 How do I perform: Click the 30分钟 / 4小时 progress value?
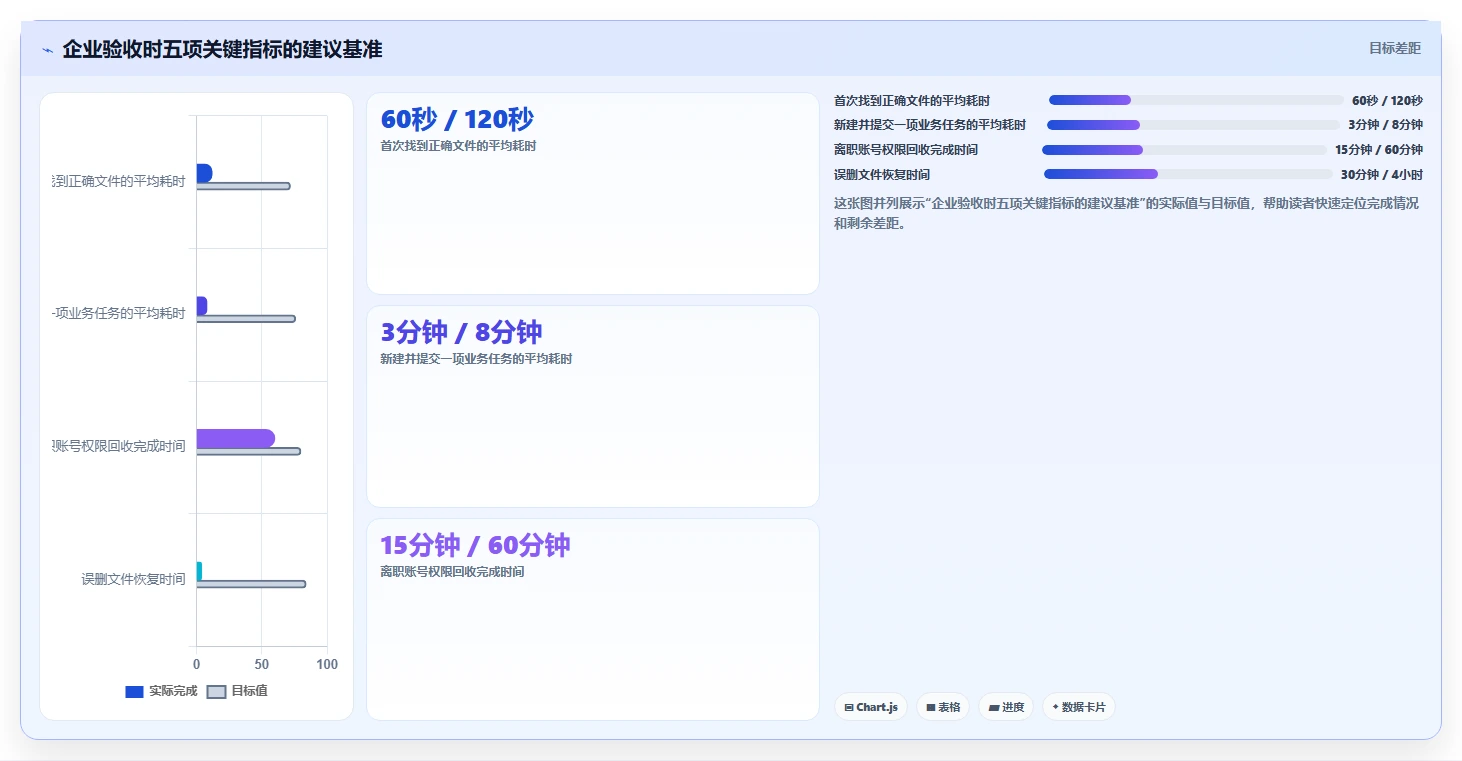[x=1382, y=174]
